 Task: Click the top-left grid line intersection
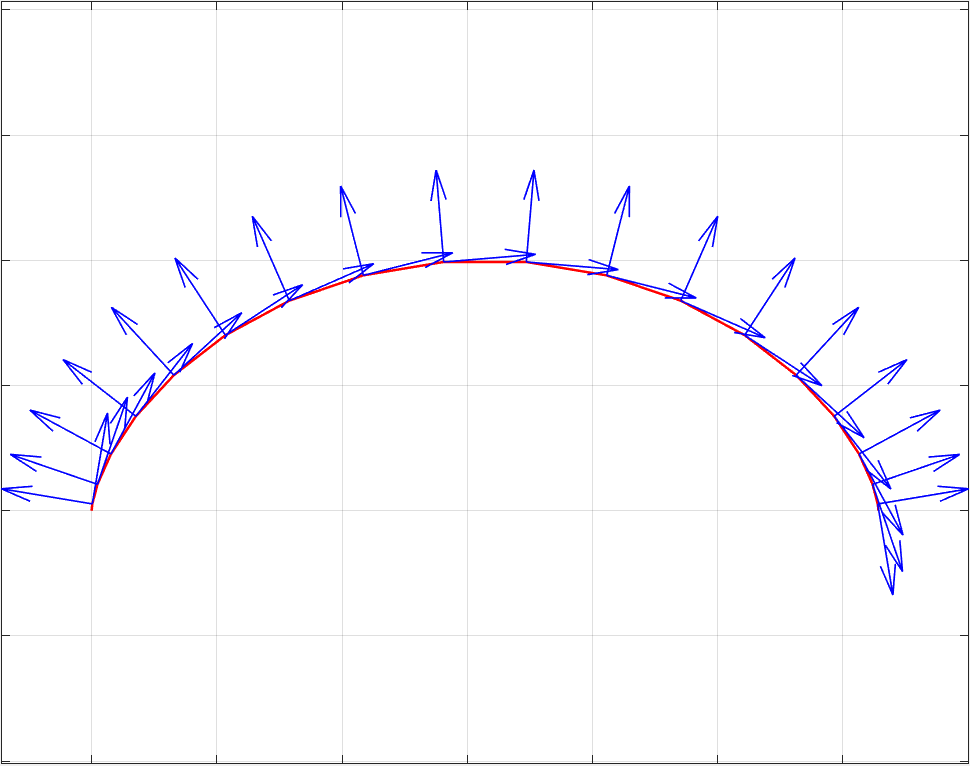pyautogui.click(x=92, y=135)
